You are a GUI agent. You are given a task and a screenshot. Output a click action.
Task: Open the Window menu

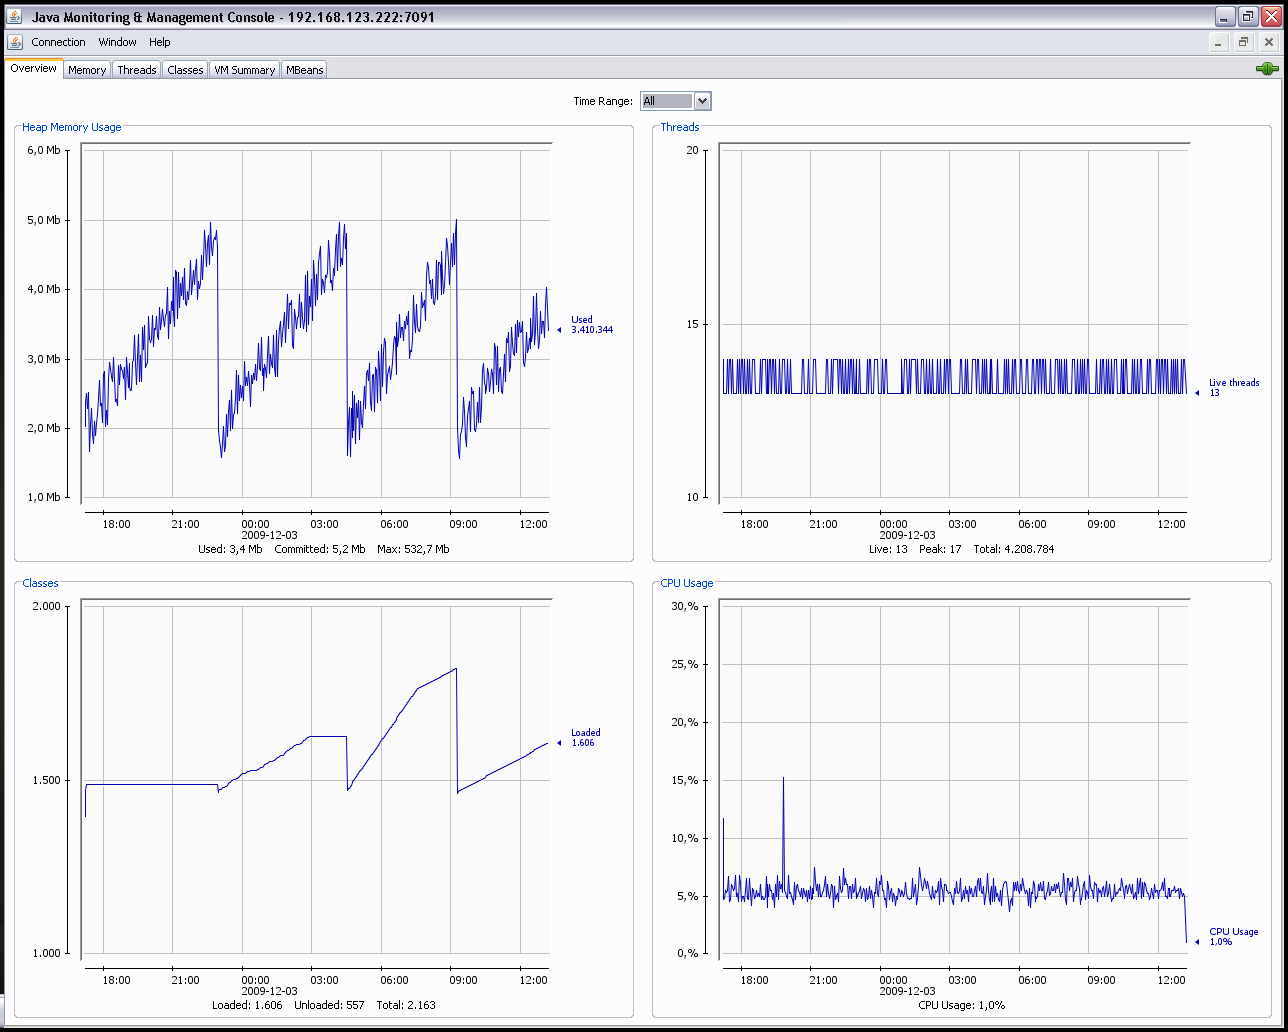(117, 42)
